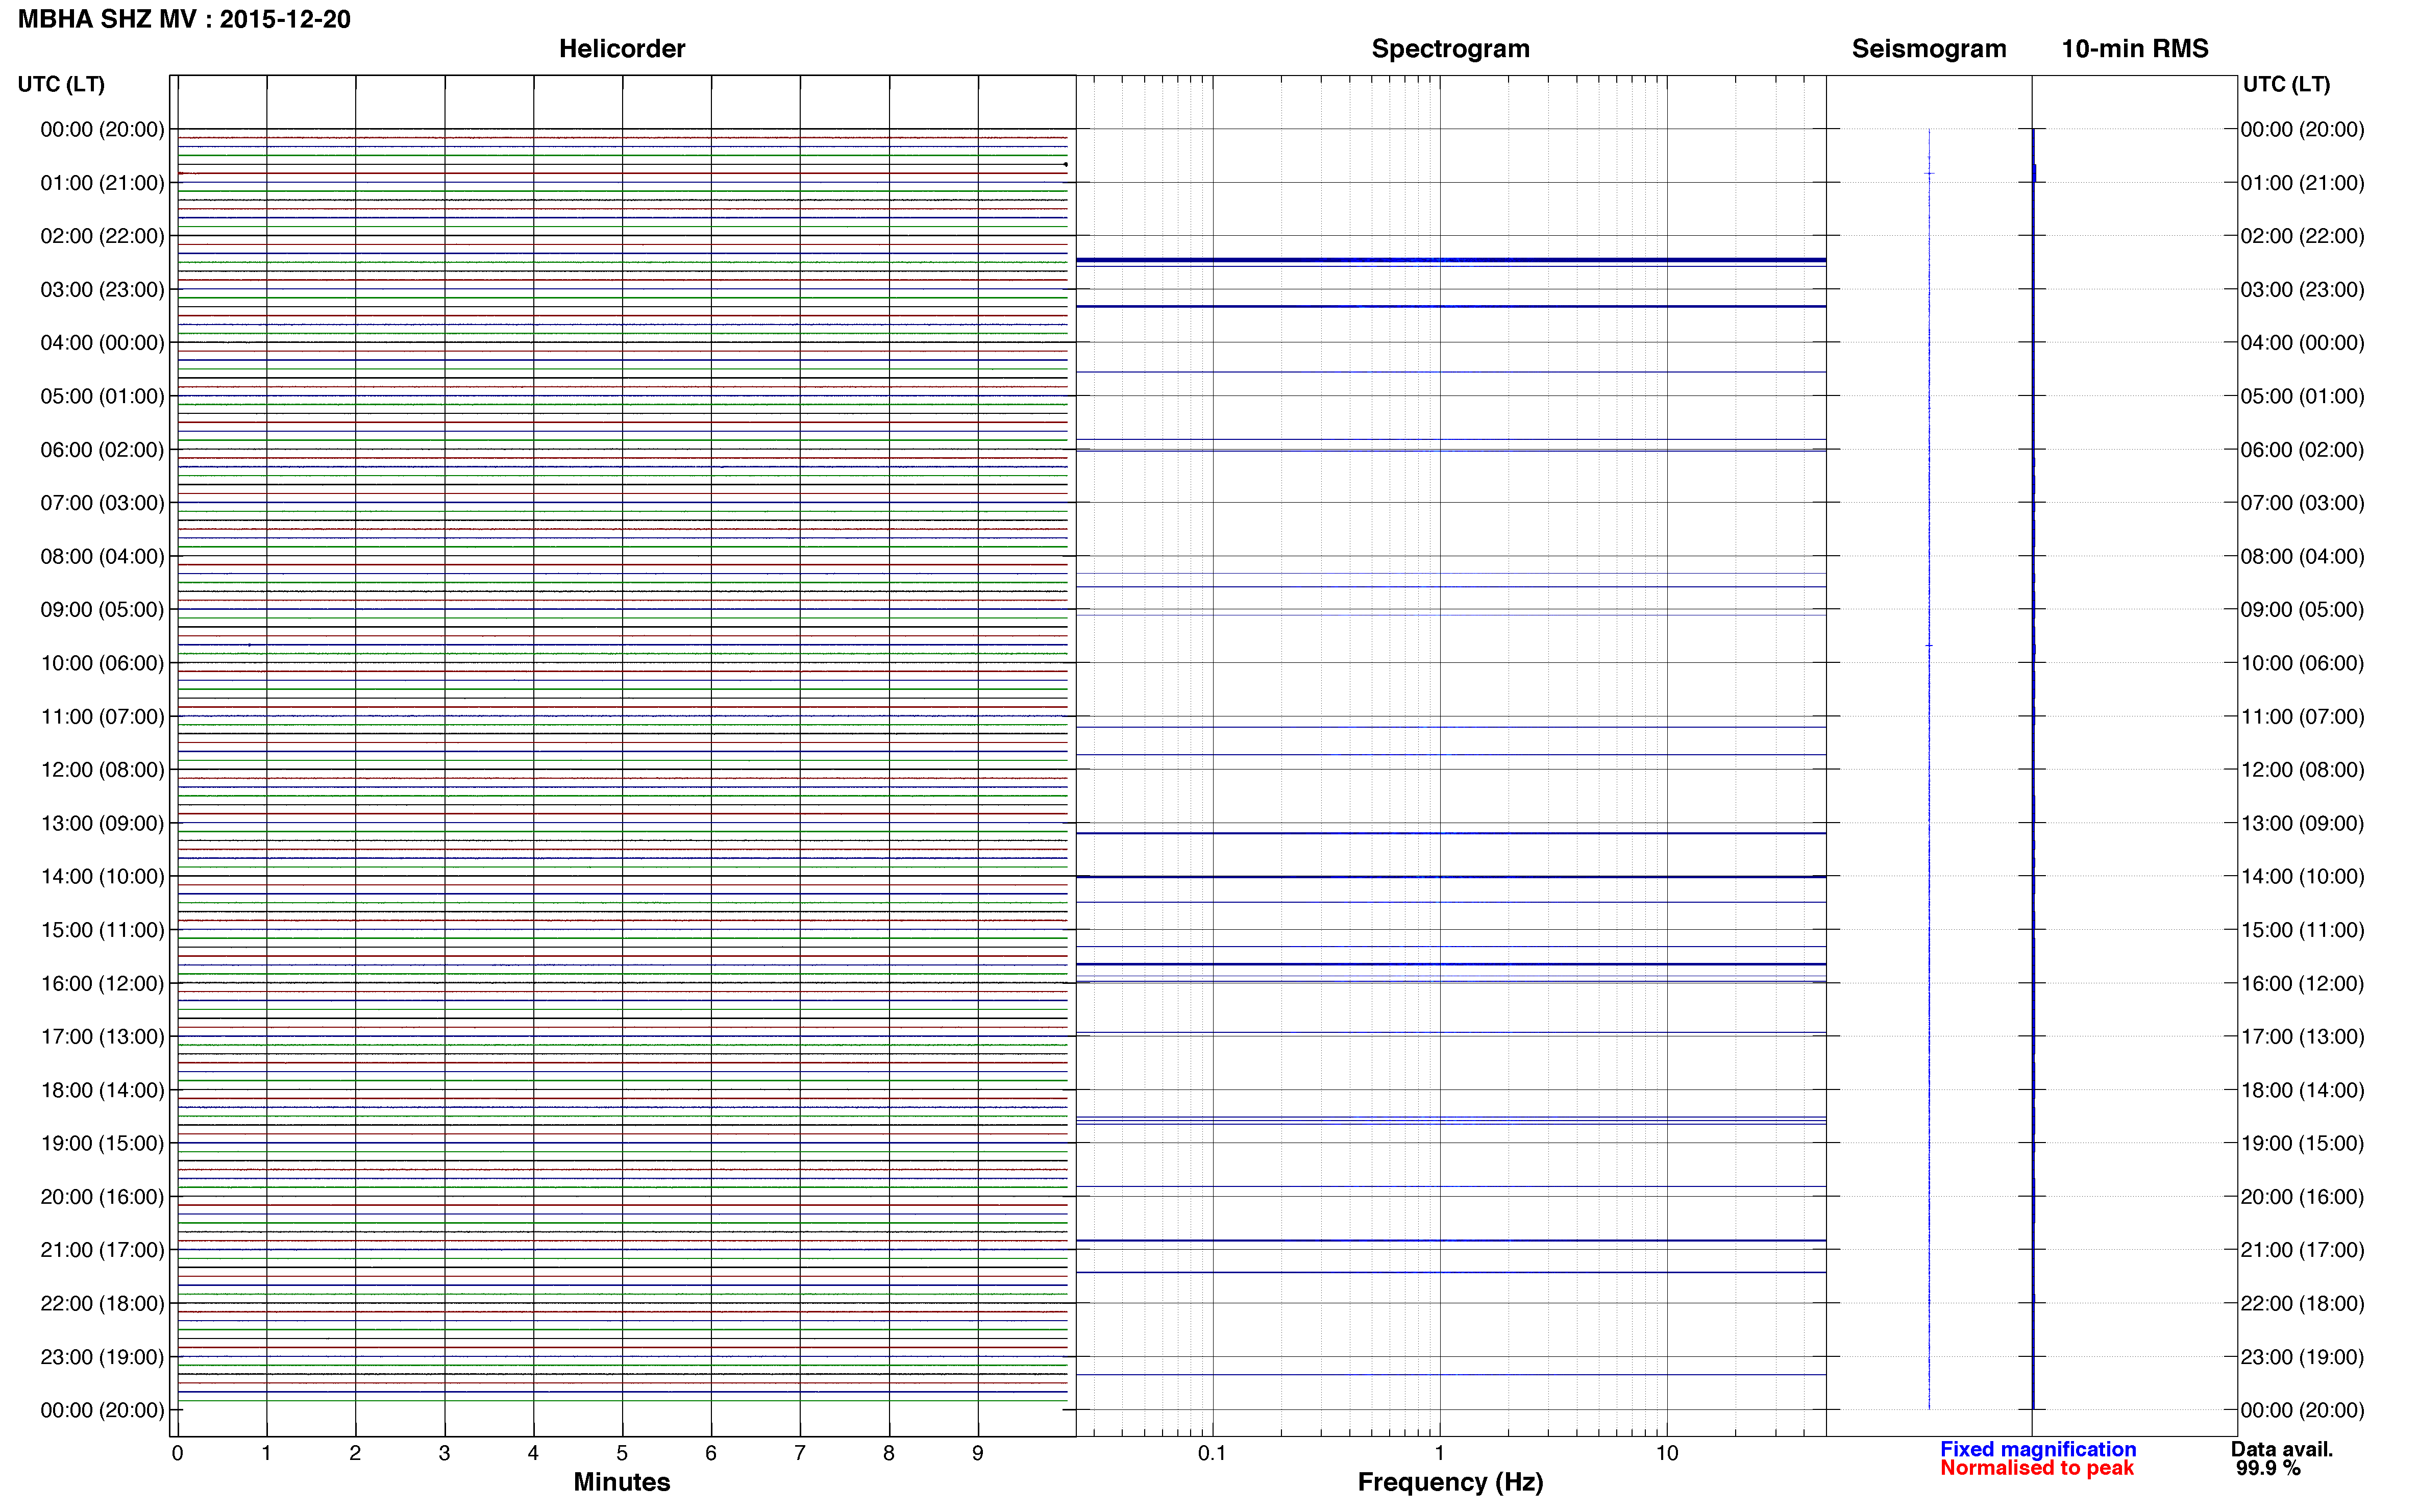Select the "Minutes" axis title

click(x=622, y=1482)
